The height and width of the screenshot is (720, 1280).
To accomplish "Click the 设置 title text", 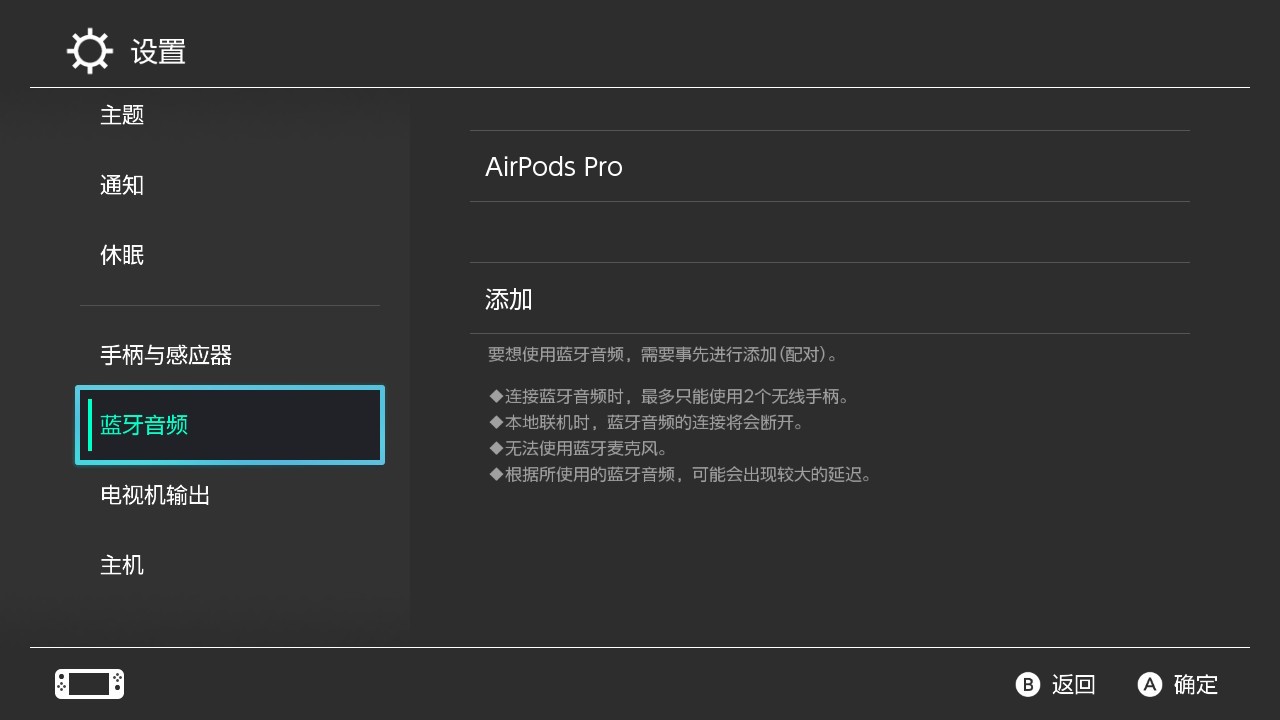I will pos(158,52).
